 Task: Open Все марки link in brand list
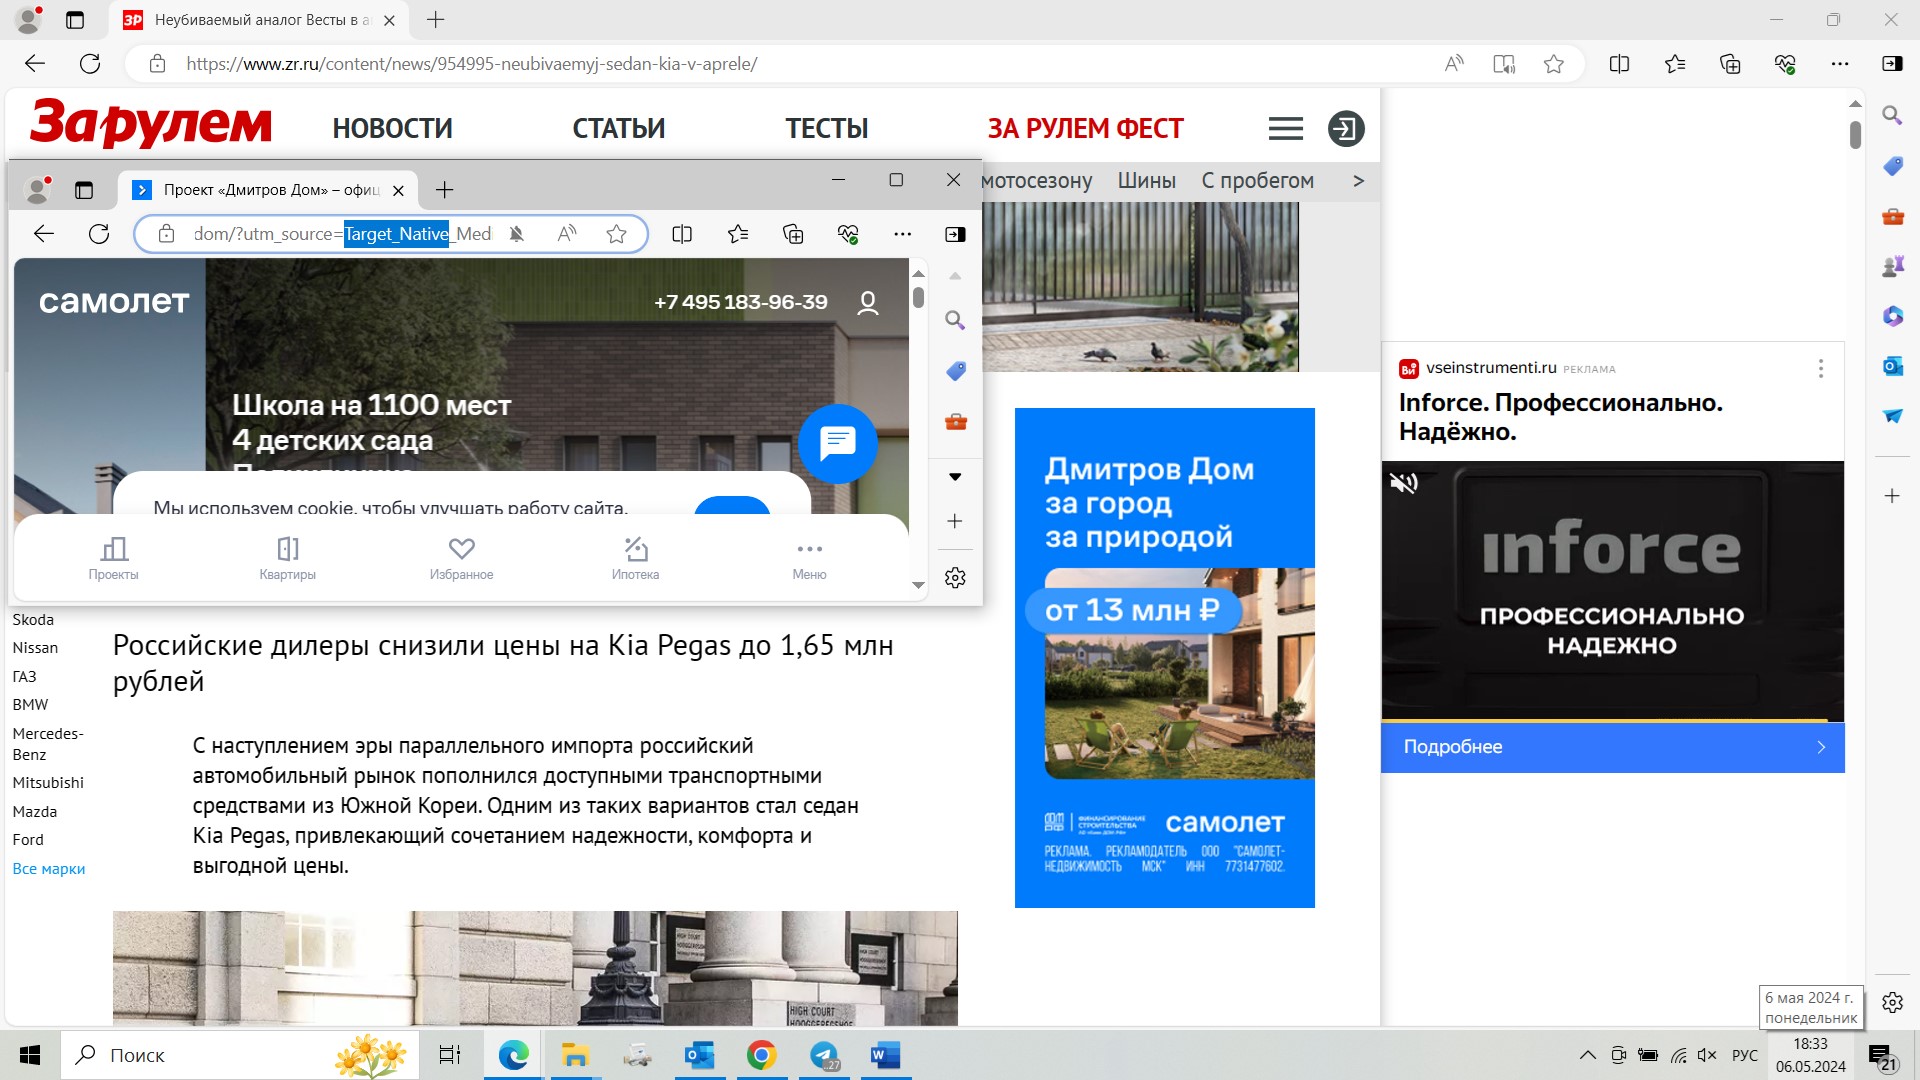(x=49, y=869)
